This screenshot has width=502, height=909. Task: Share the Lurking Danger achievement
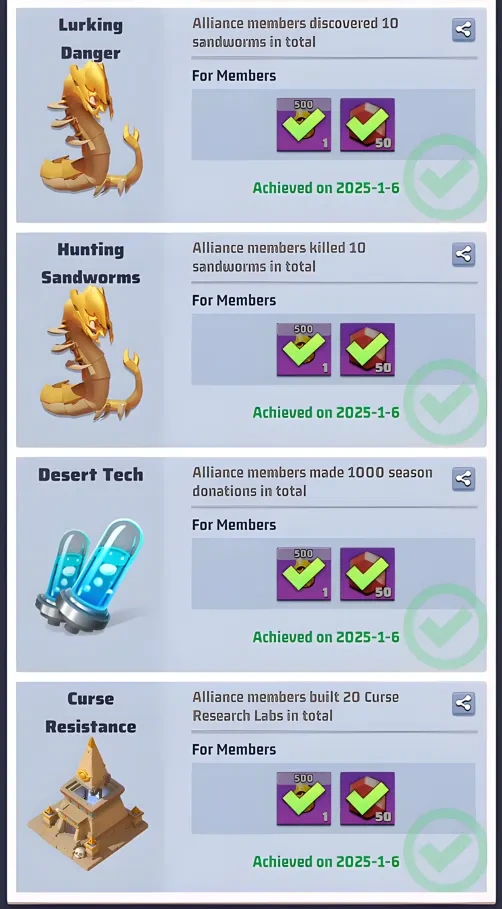point(464,30)
